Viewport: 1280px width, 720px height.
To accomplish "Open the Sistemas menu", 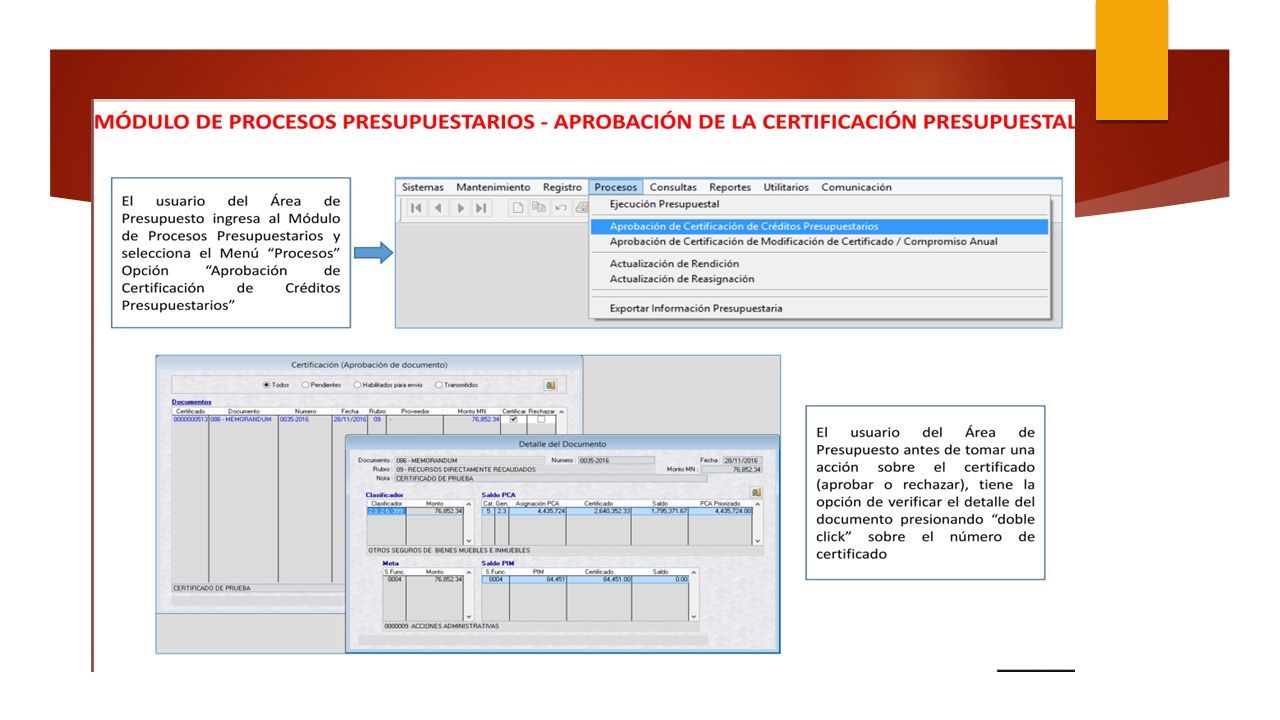I will pos(423,187).
